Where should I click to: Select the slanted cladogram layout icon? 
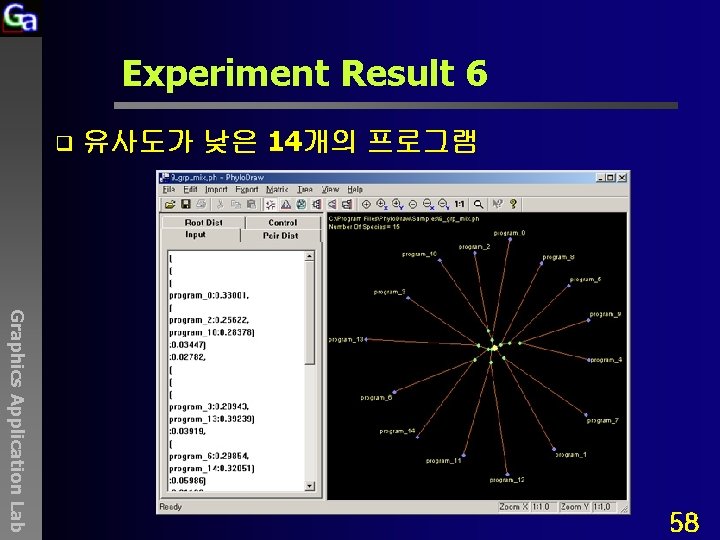(x=332, y=204)
